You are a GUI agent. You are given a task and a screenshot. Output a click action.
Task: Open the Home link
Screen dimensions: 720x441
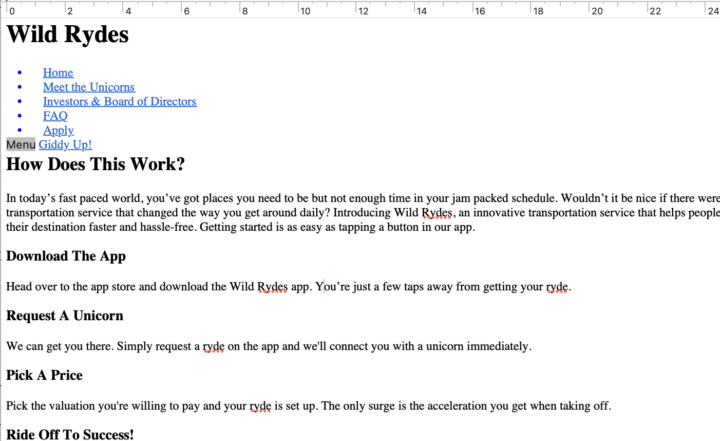click(58, 73)
